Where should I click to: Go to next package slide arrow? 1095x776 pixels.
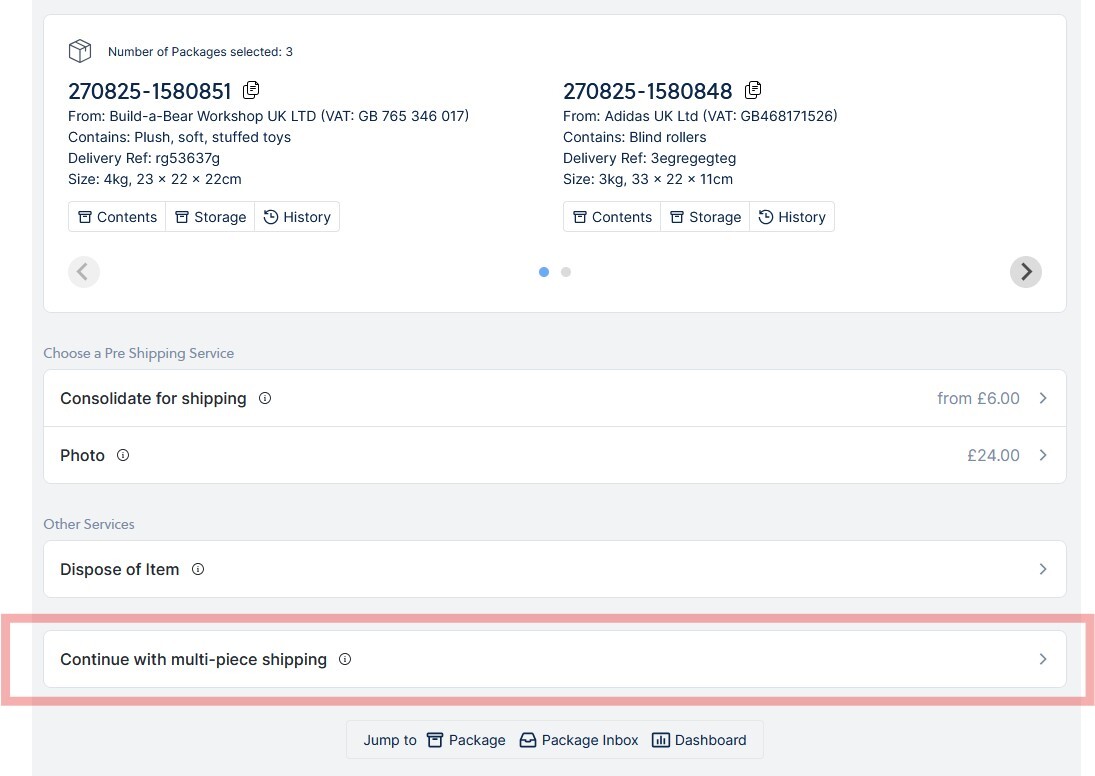pyautogui.click(x=1025, y=272)
